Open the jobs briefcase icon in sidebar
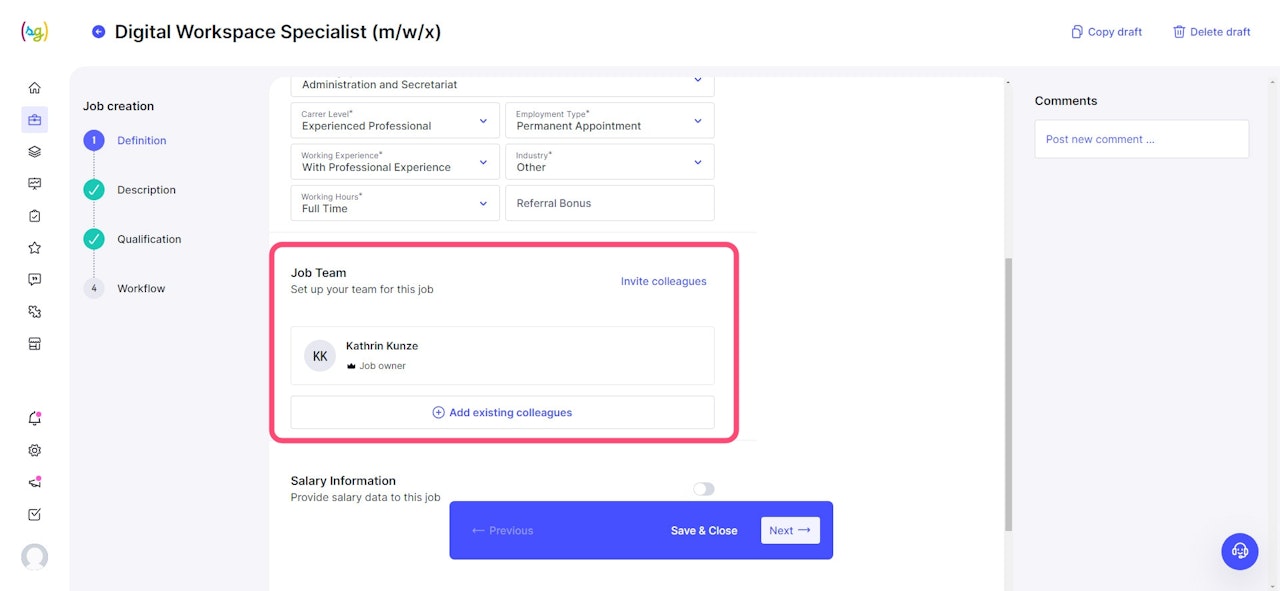 (x=34, y=120)
